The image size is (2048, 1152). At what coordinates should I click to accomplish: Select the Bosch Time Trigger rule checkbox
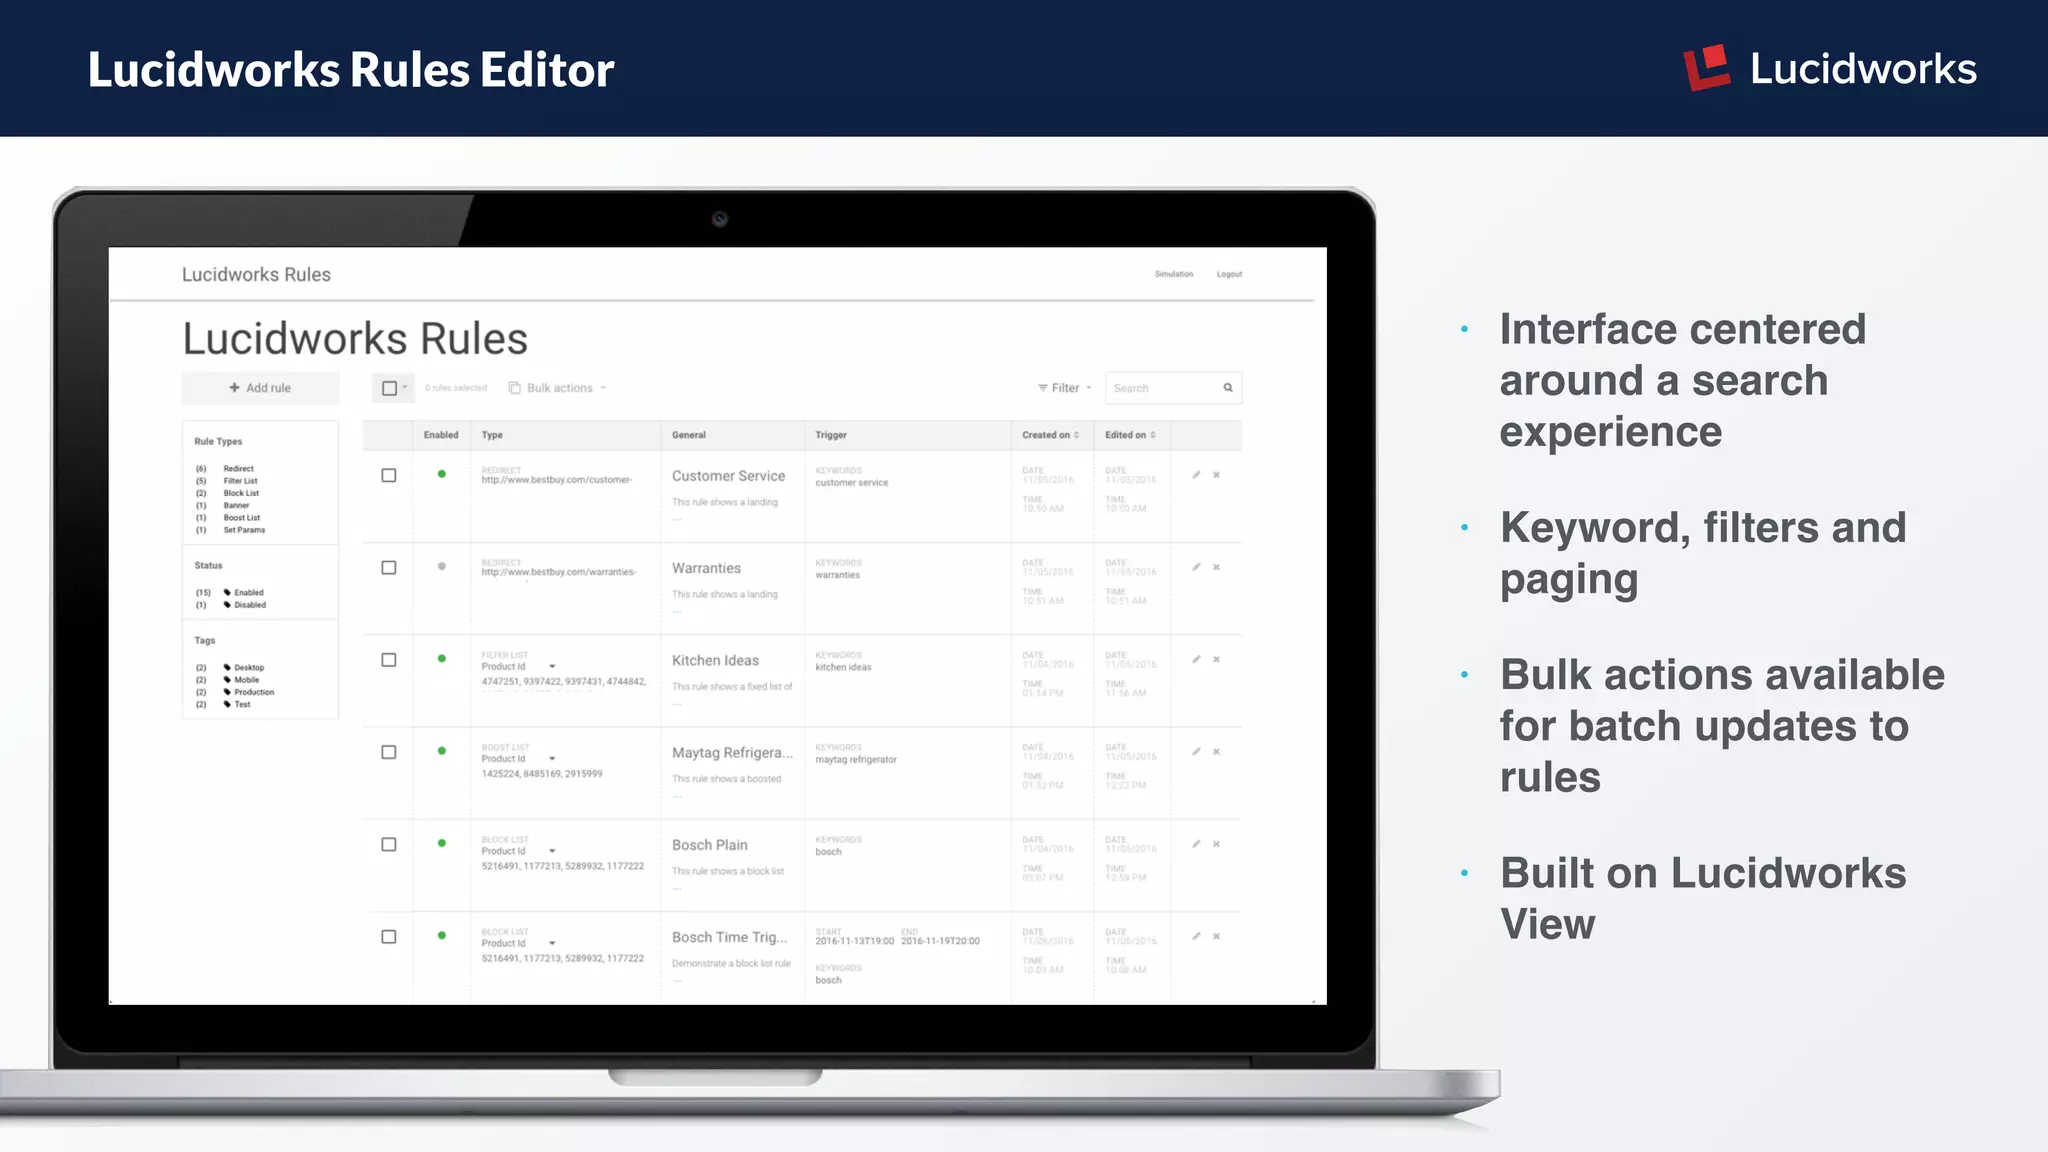tap(389, 937)
